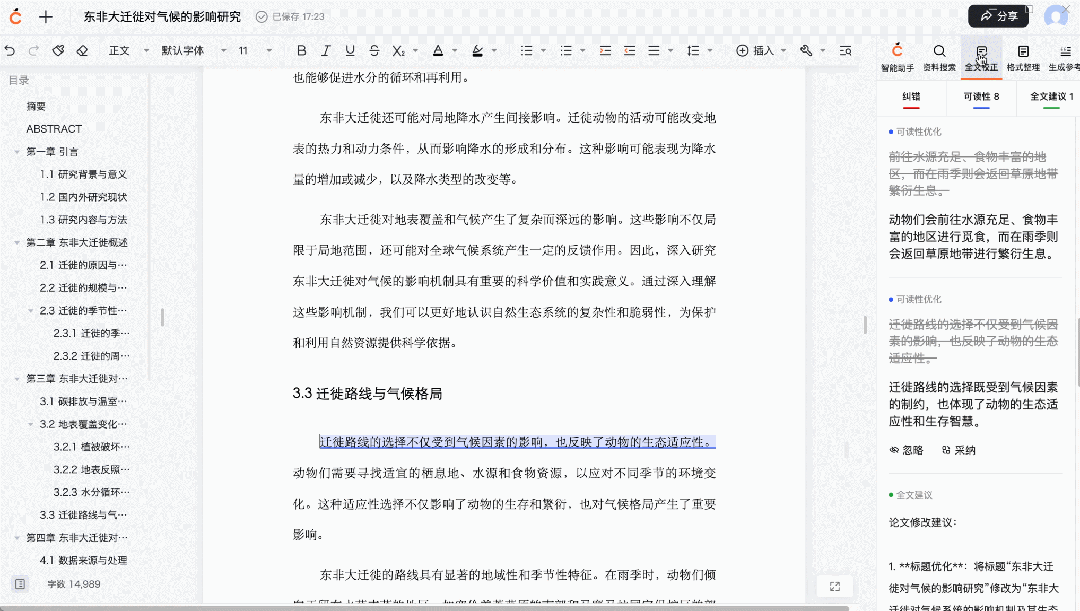Open the find and search tool
The width and height of the screenshot is (1080, 611).
tap(845, 50)
